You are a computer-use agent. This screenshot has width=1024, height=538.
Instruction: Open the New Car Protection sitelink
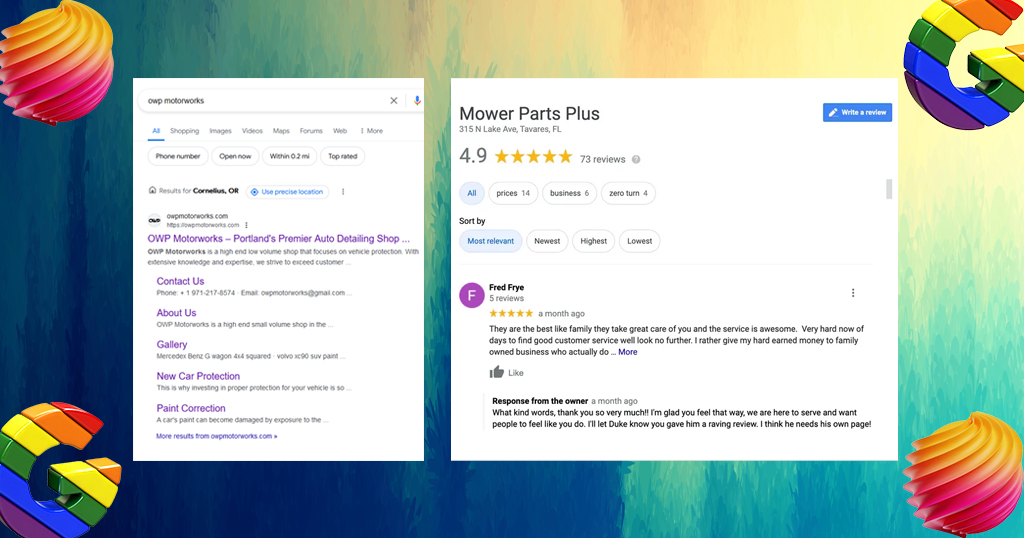coord(198,376)
